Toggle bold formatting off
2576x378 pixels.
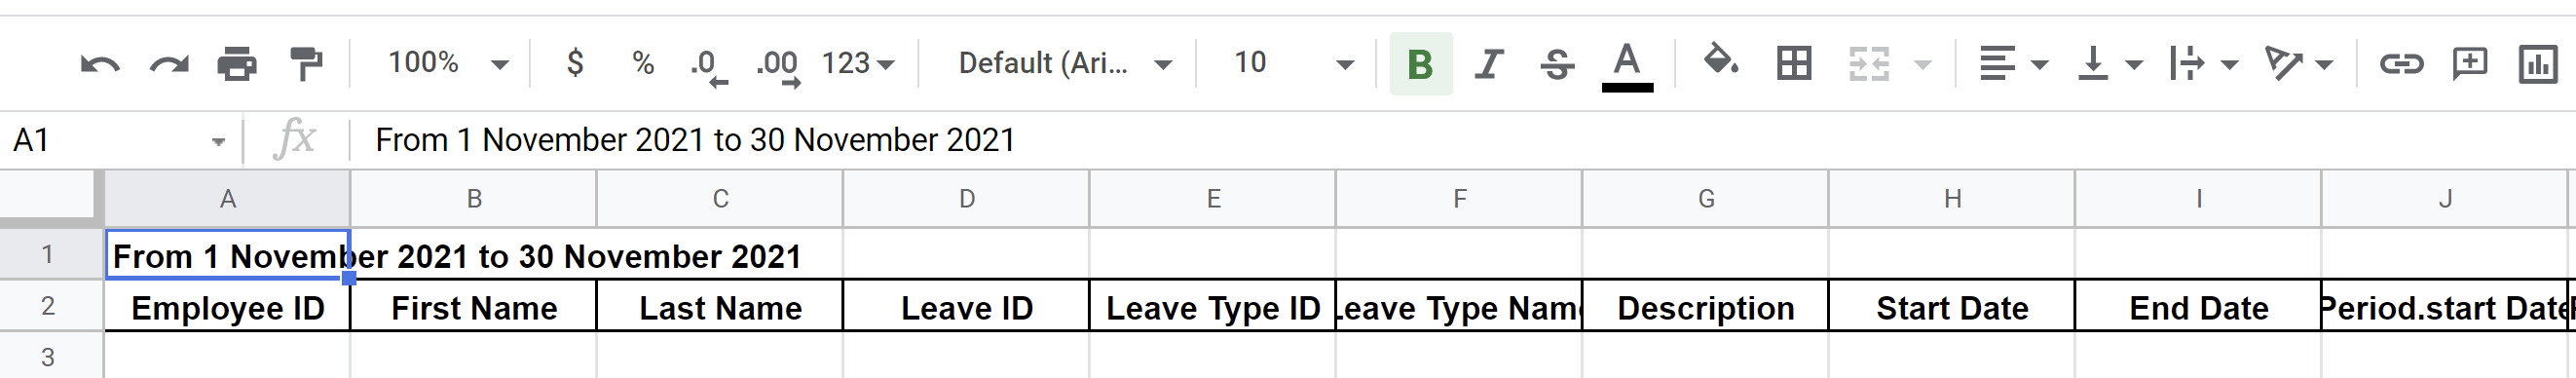pyautogui.click(x=1420, y=64)
